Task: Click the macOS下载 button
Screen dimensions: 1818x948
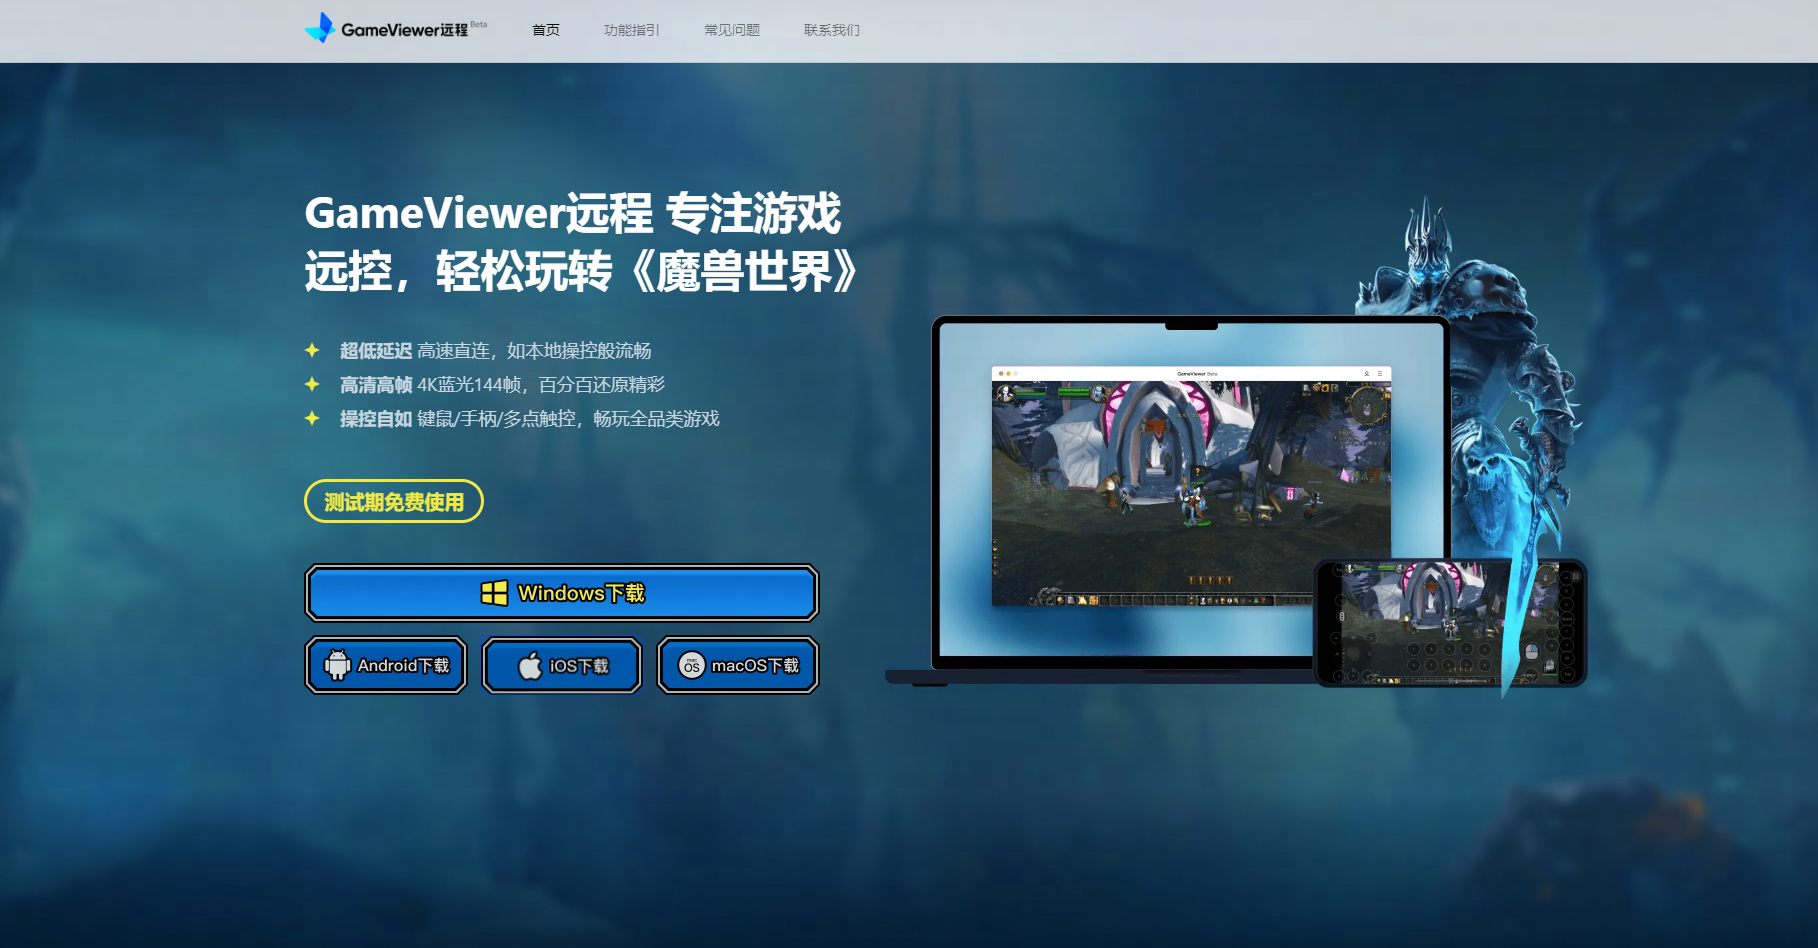Action: pyautogui.click(x=738, y=665)
